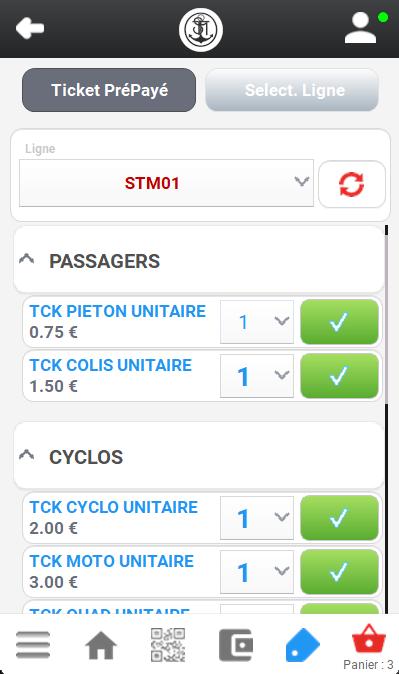Open the user profile icon
This screenshot has height=674, width=399.
[x=361, y=28]
